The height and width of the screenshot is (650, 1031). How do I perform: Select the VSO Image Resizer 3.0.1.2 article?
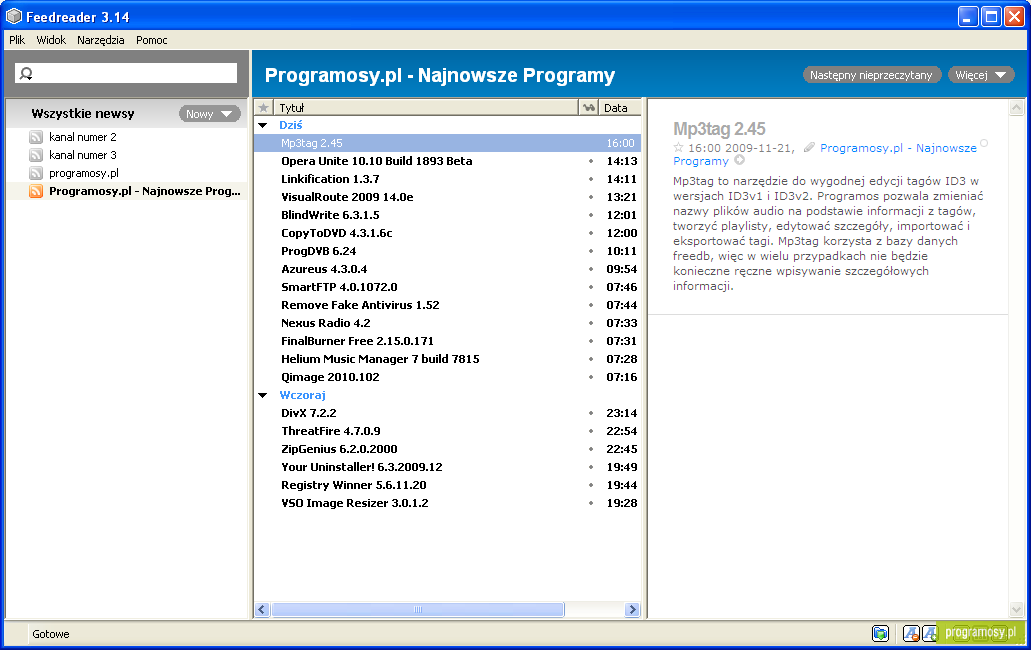(447, 503)
